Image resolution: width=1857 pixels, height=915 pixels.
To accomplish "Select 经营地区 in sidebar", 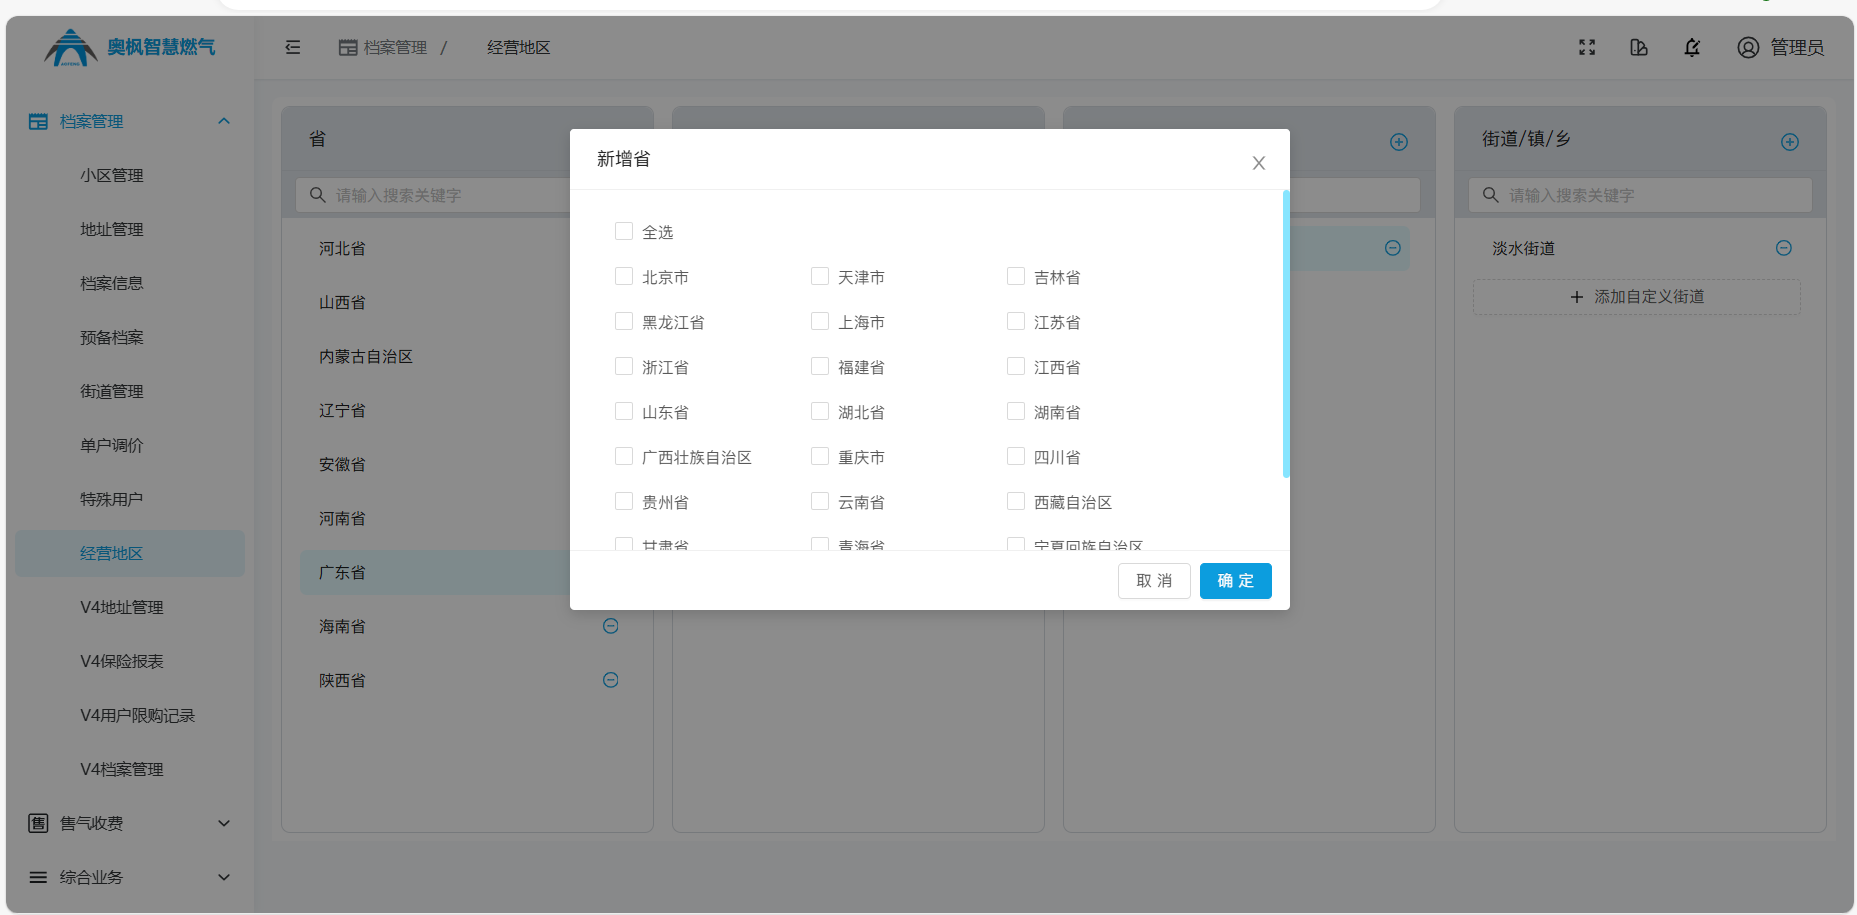I will (130, 553).
